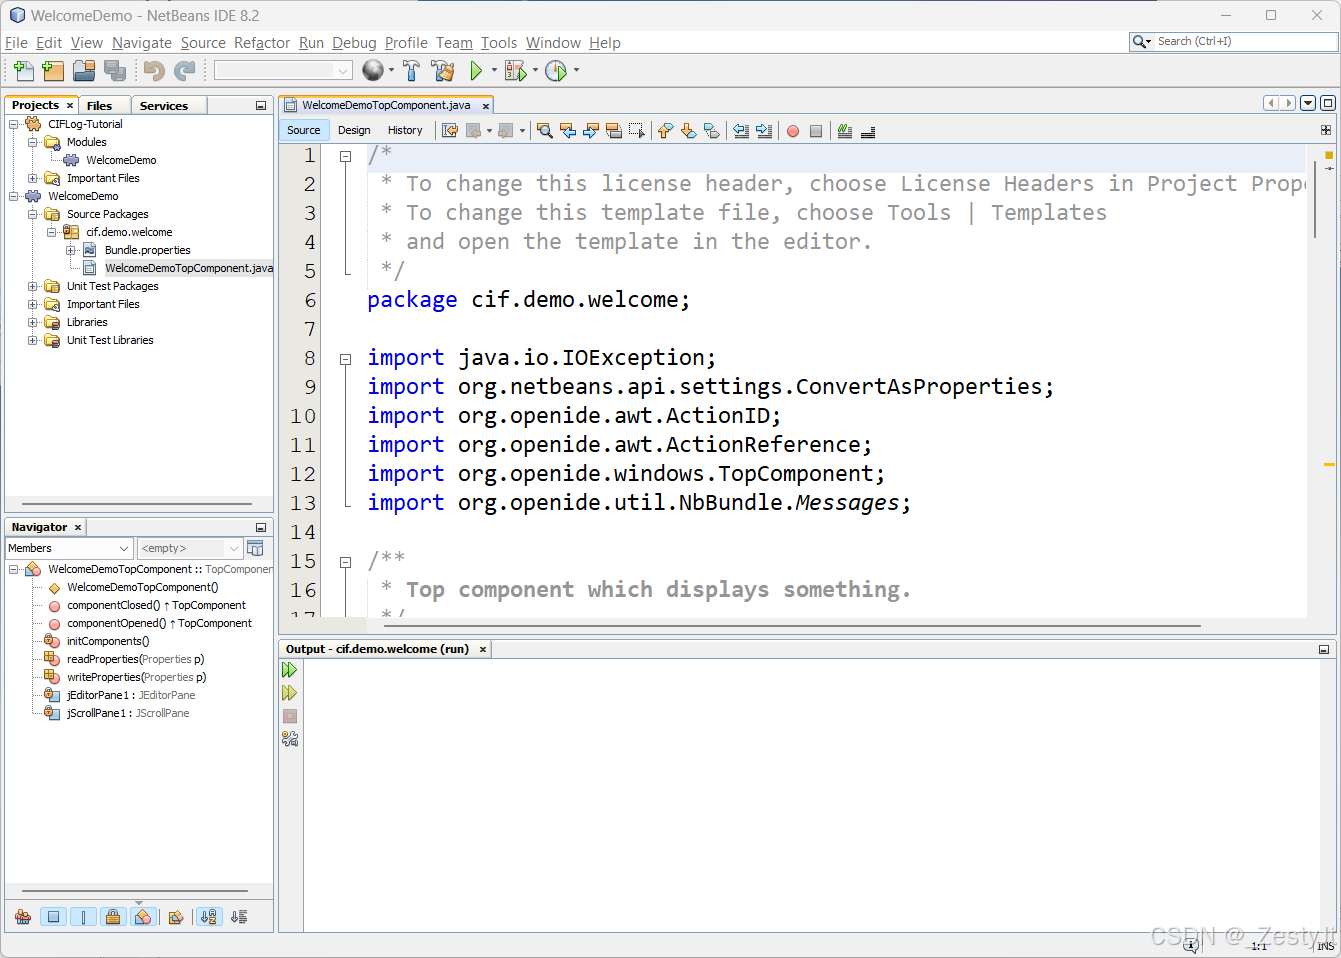Toggle Highlight Search in the editor toolbar
The image size is (1341, 958).
tap(614, 131)
